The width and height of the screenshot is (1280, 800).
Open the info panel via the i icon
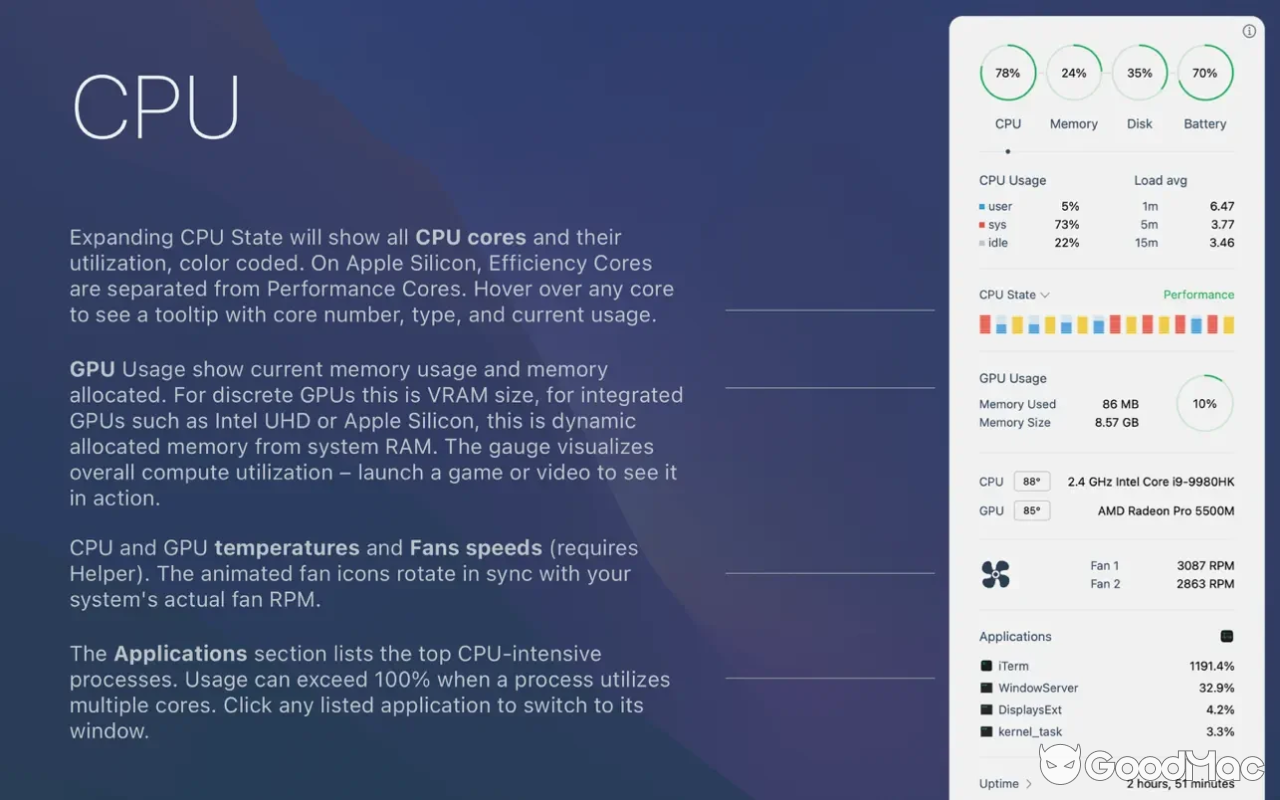[1249, 31]
